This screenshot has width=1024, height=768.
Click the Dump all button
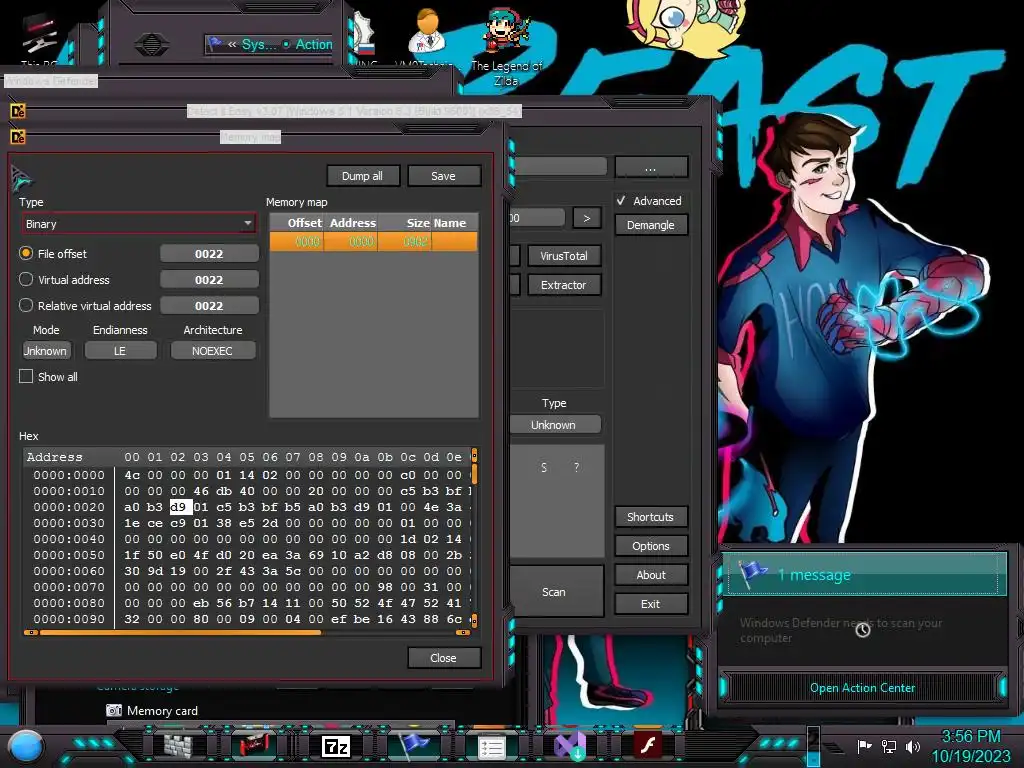click(x=362, y=176)
